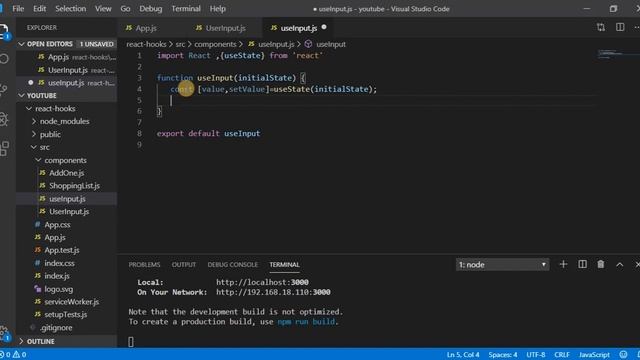Click the errors and warnings status indicator
The image size is (640, 360).
pos(13,355)
